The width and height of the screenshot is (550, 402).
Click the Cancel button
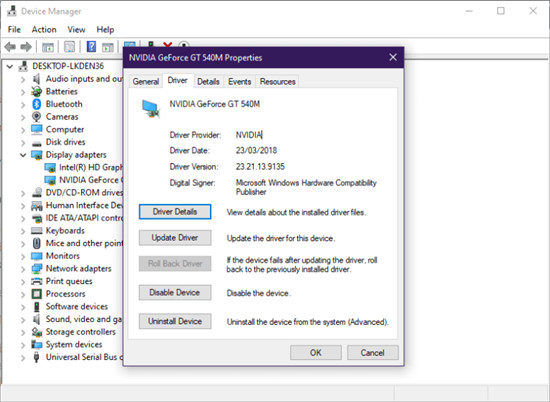373,353
